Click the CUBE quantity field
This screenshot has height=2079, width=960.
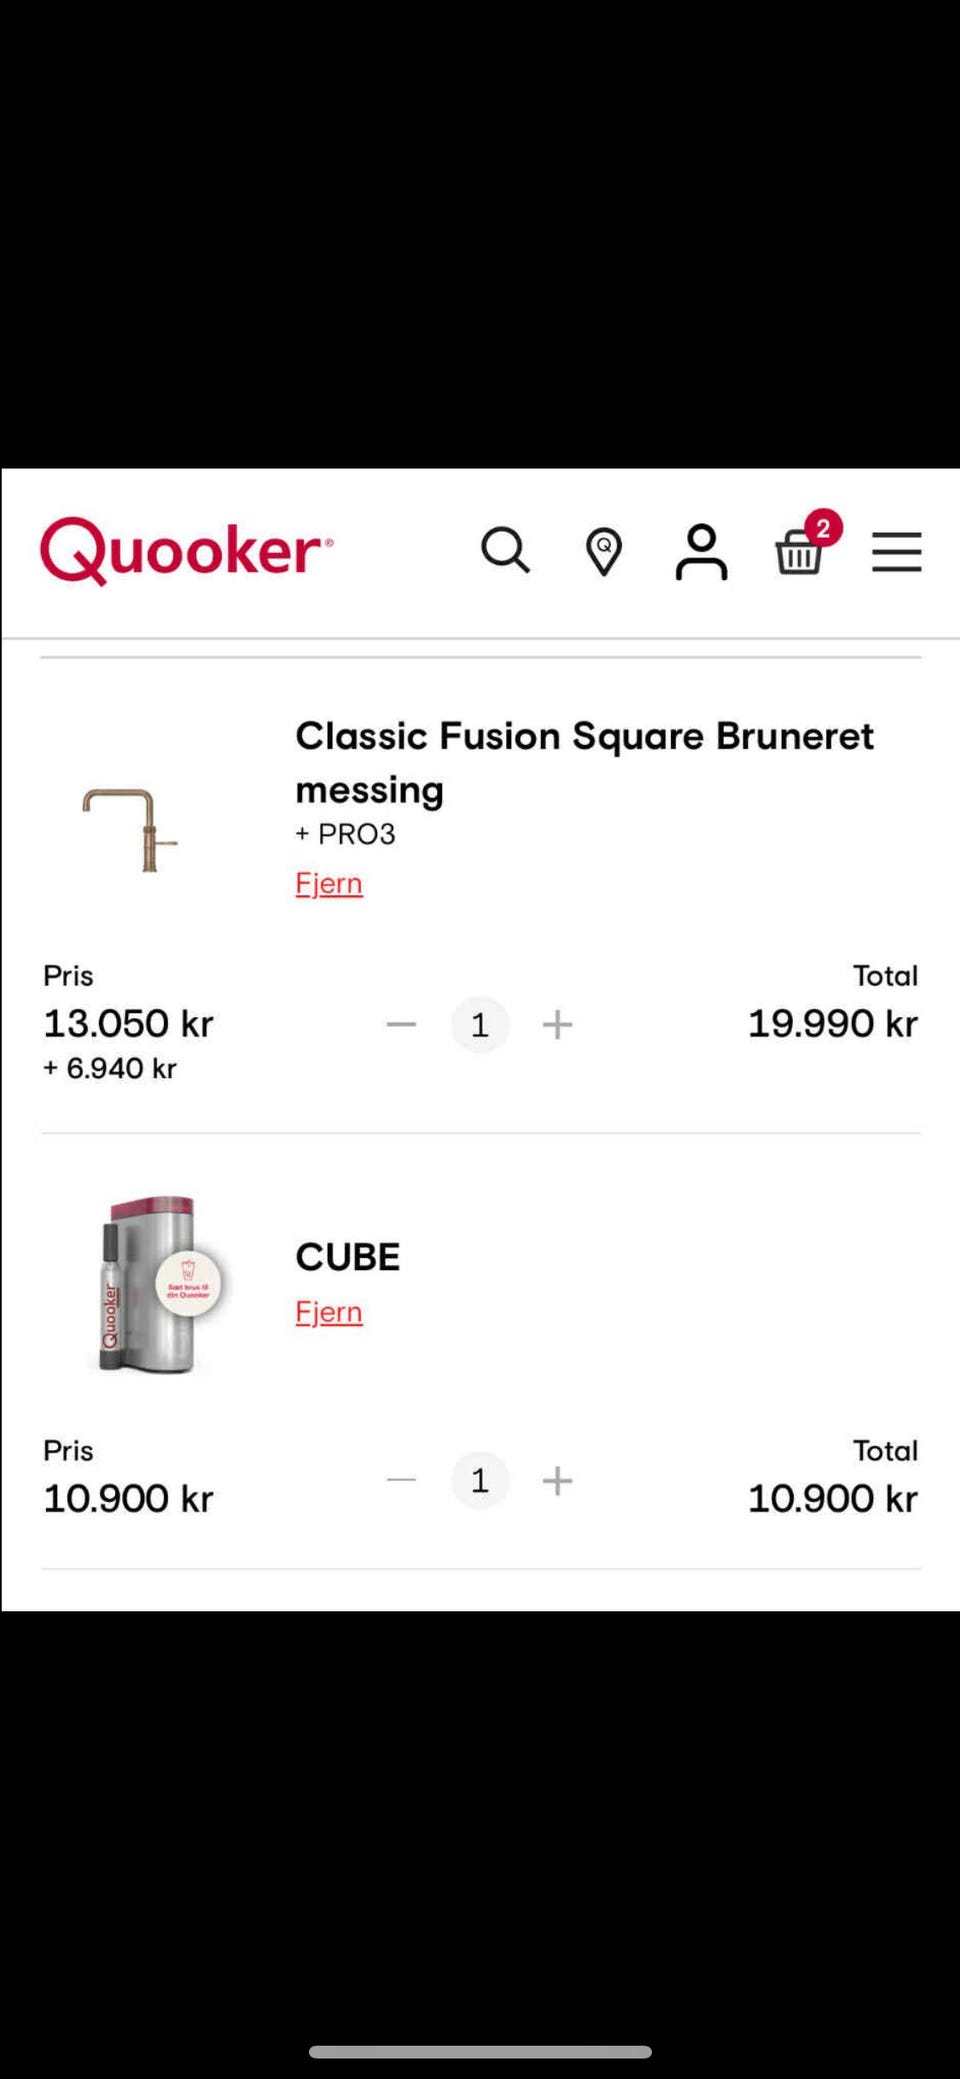480,1480
